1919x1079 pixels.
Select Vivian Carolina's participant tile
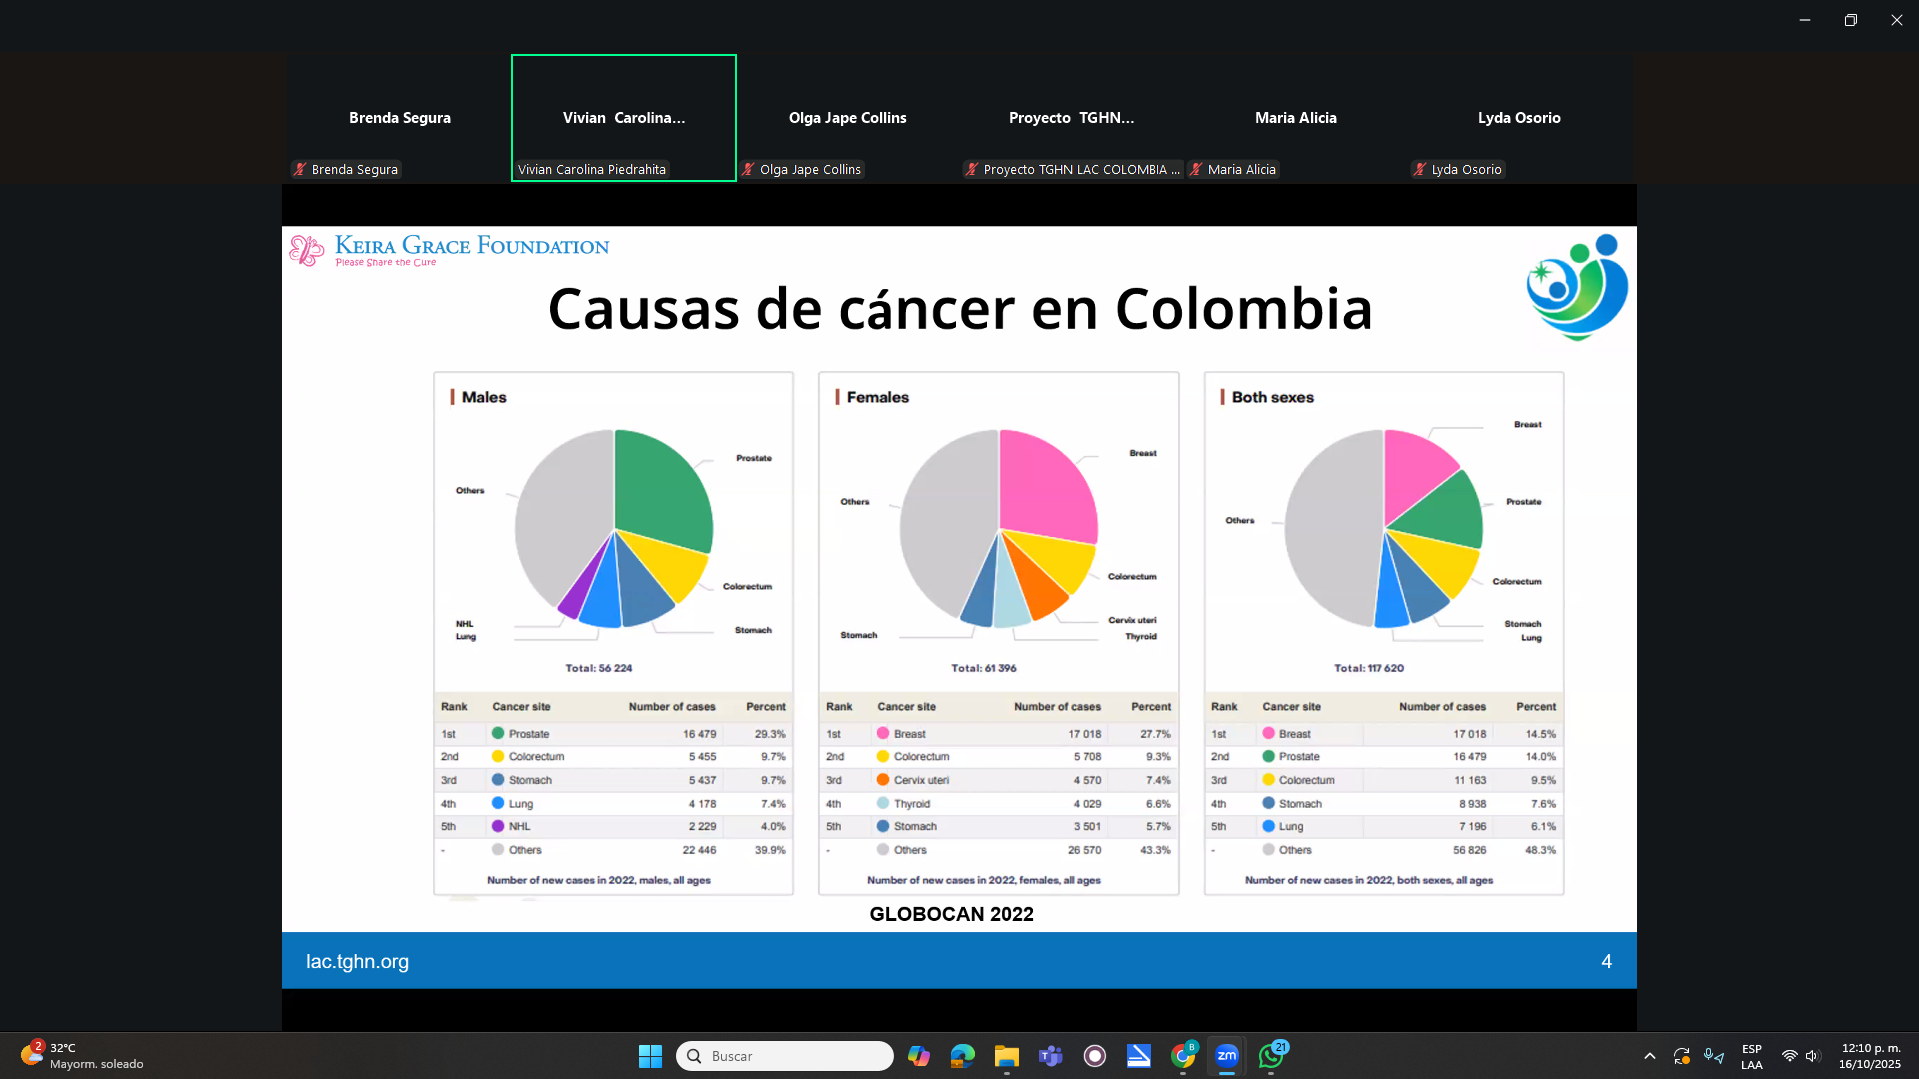(624, 118)
